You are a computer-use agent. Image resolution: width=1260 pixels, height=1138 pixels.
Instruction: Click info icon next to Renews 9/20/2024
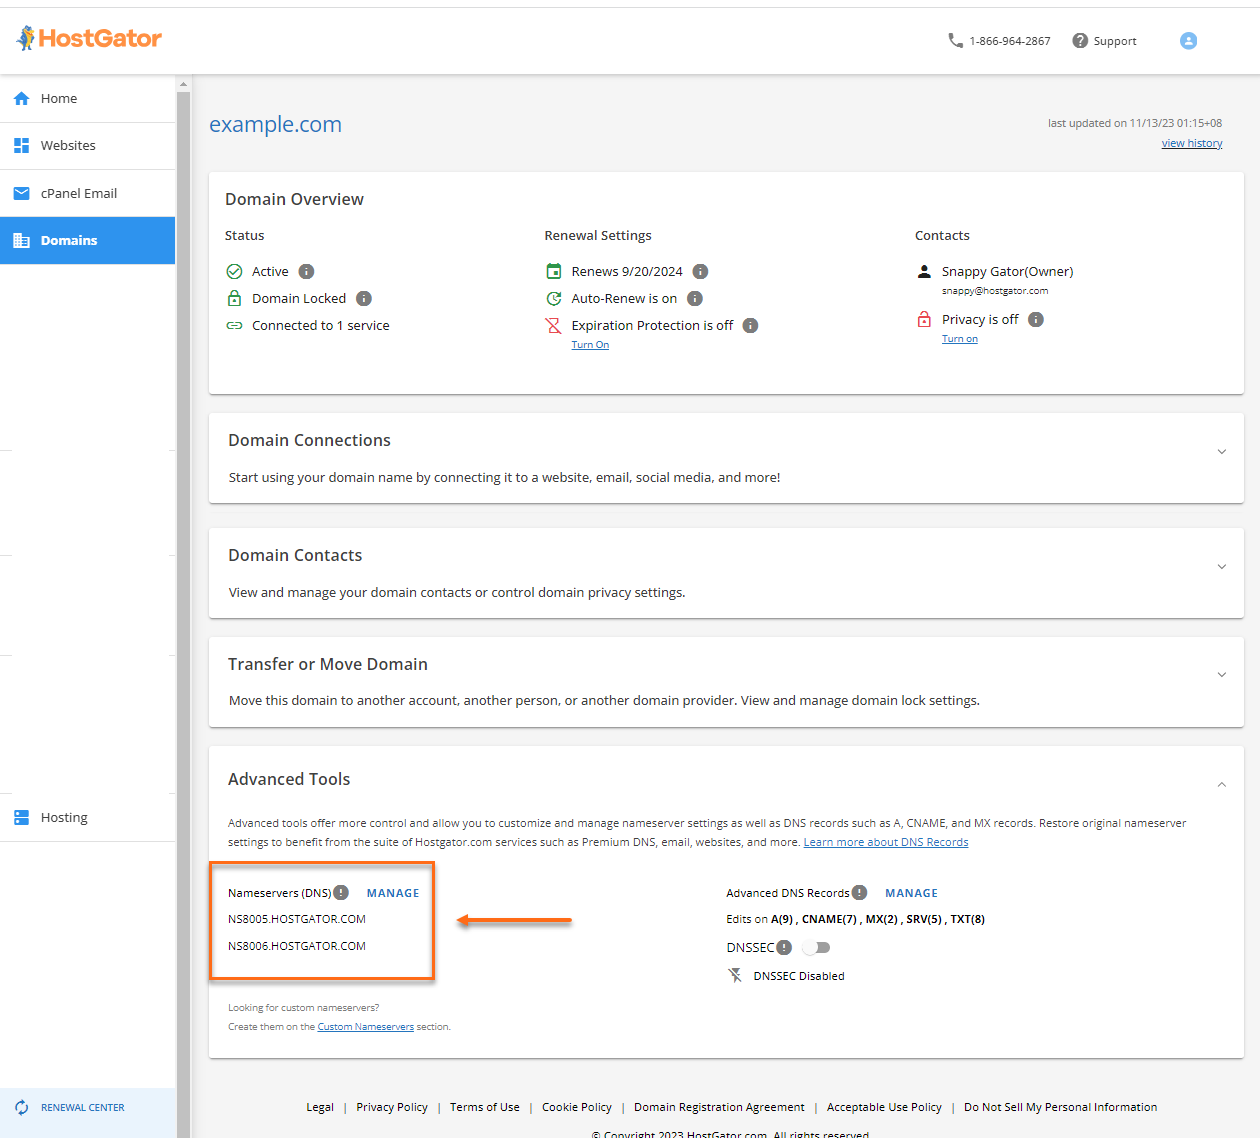point(701,272)
